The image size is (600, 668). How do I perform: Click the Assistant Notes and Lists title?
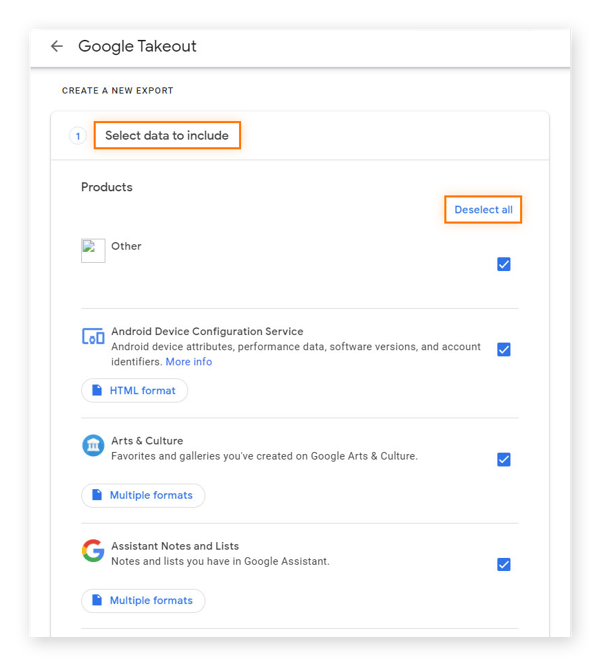[x=175, y=546]
